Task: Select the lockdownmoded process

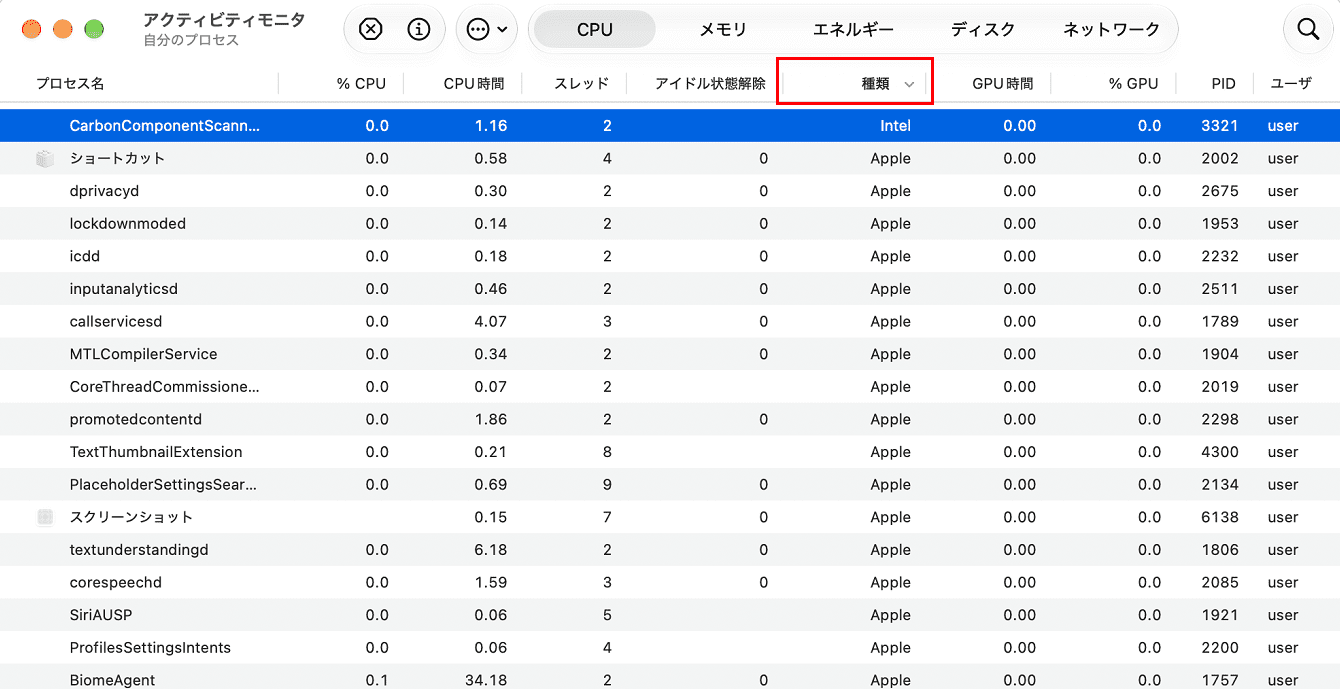Action: click(670, 223)
